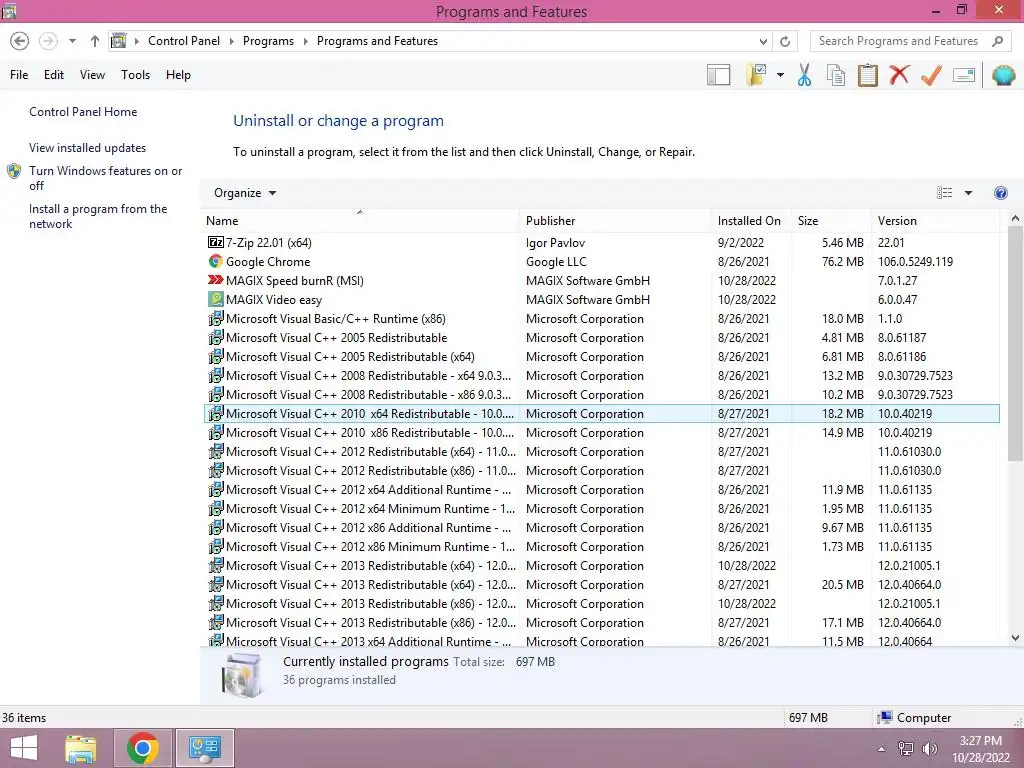Select Google Chrome program entry
This screenshot has width=1024, height=768.
click(601, 262)
